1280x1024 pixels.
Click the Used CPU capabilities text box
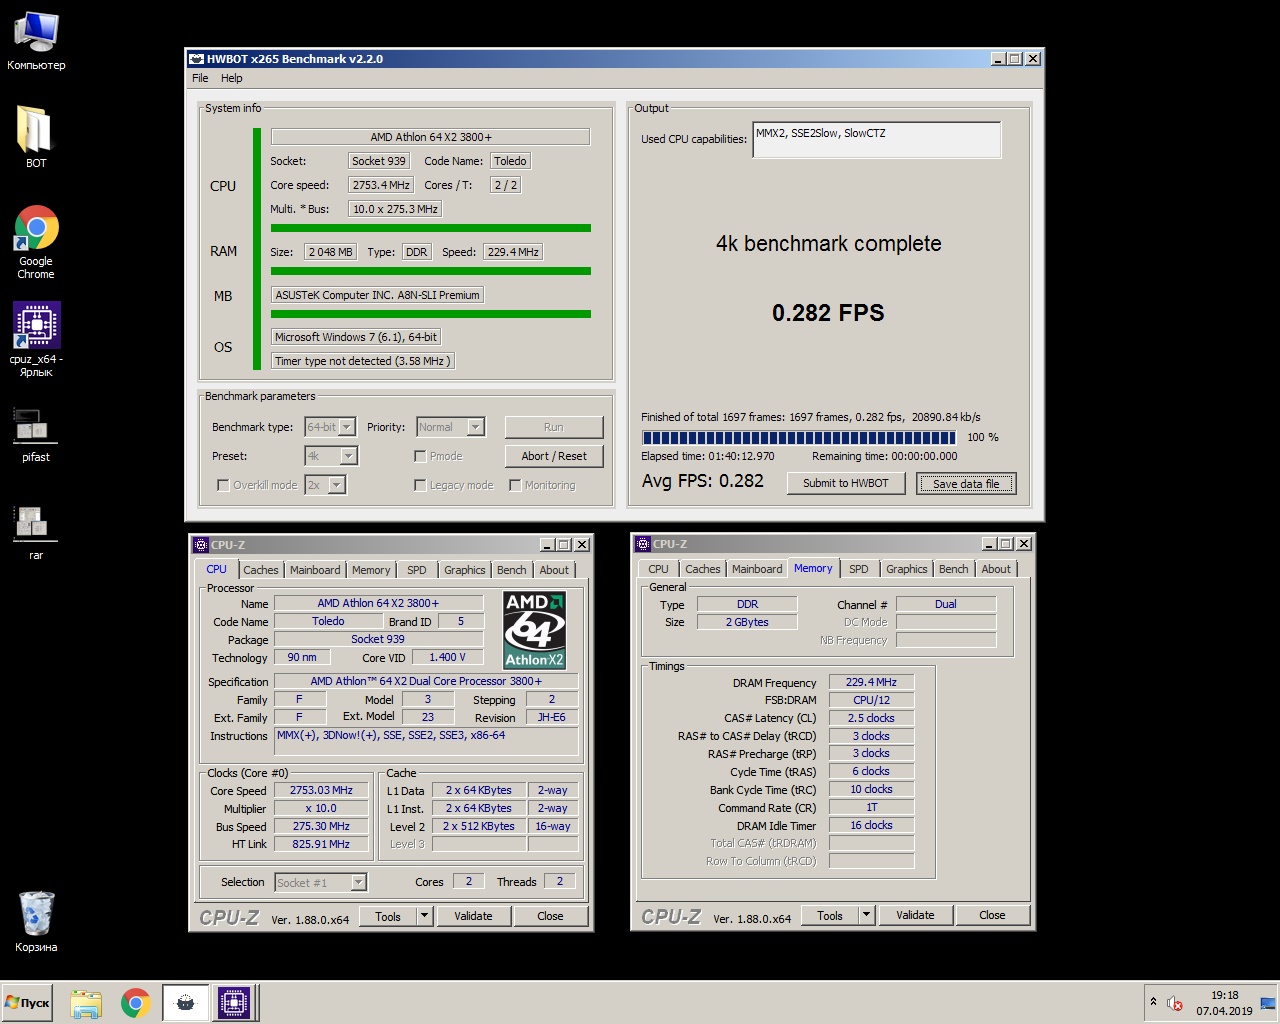pos(877,140)
